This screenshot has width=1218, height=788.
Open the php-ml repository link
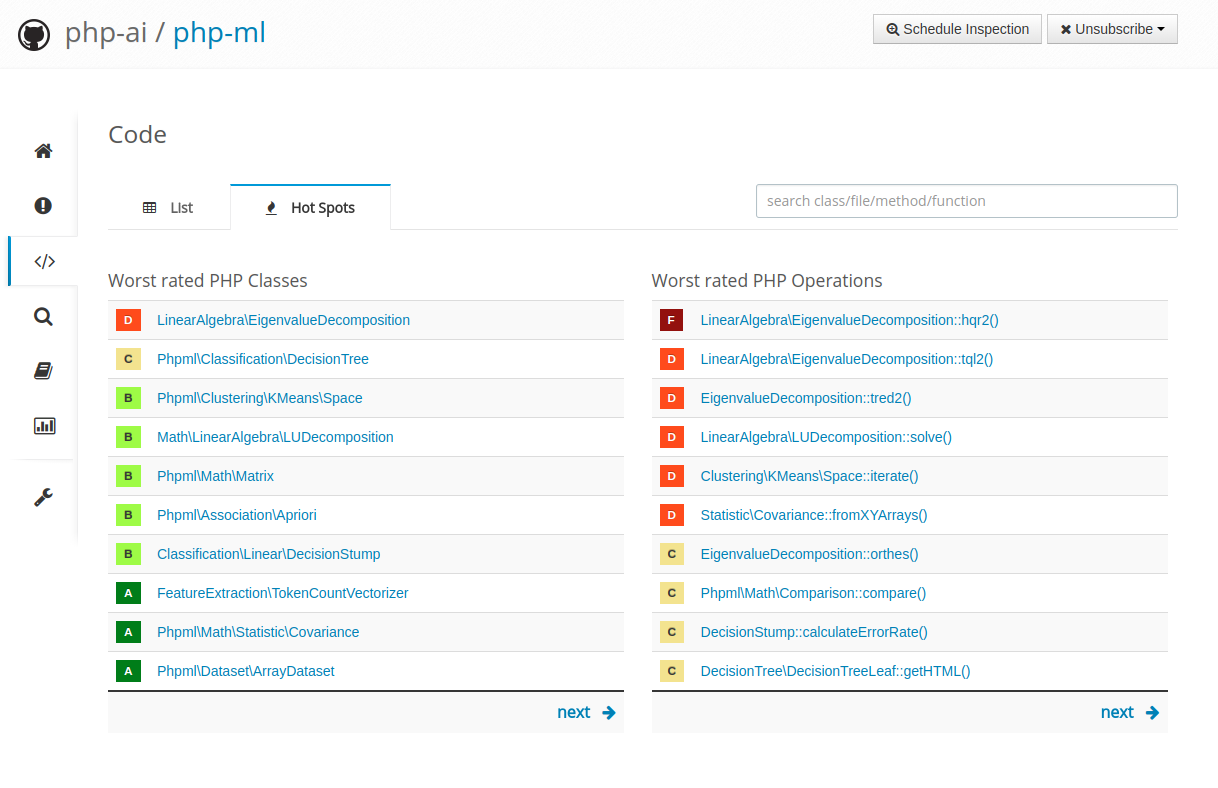pos(219,33)
